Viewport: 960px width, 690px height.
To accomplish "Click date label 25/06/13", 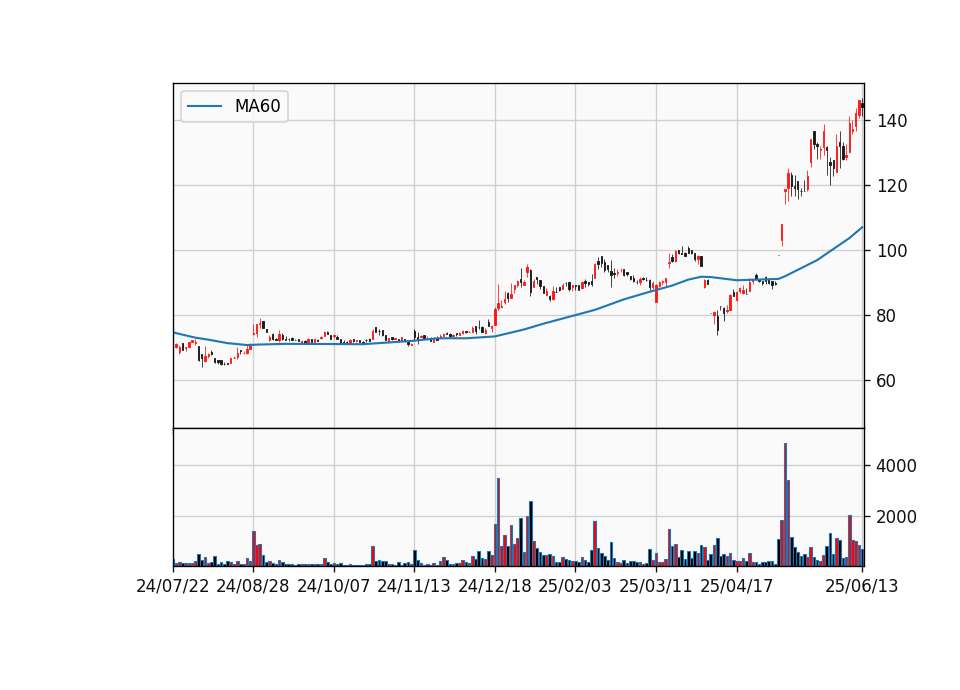I will [x=861, y=586].
